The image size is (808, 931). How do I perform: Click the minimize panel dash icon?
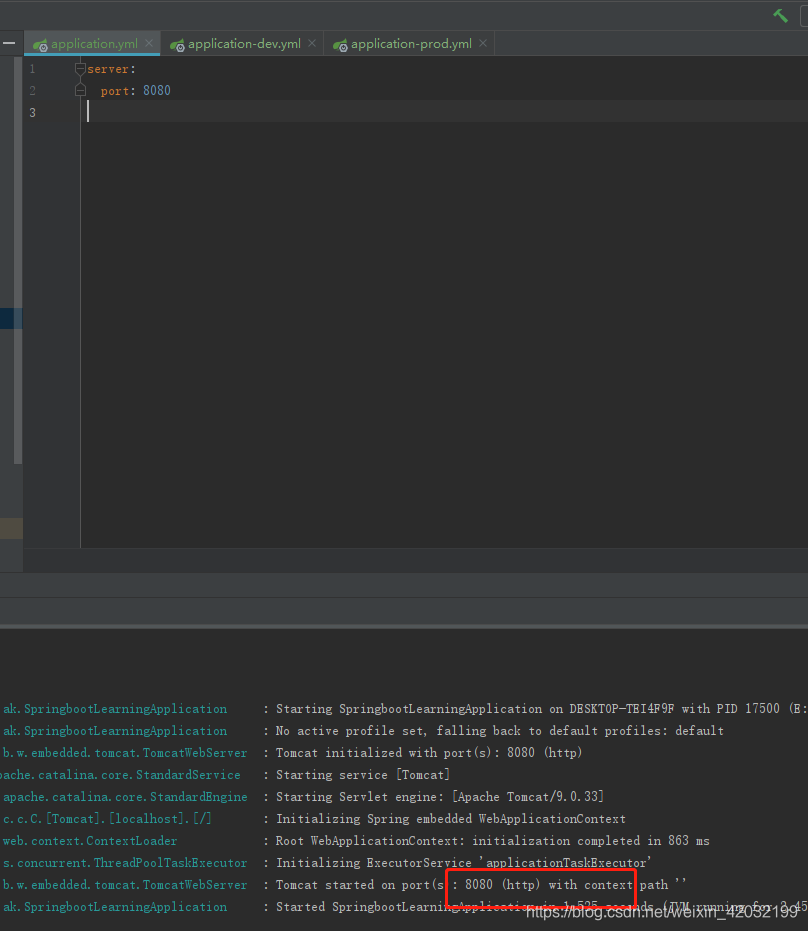pos(9,43)
